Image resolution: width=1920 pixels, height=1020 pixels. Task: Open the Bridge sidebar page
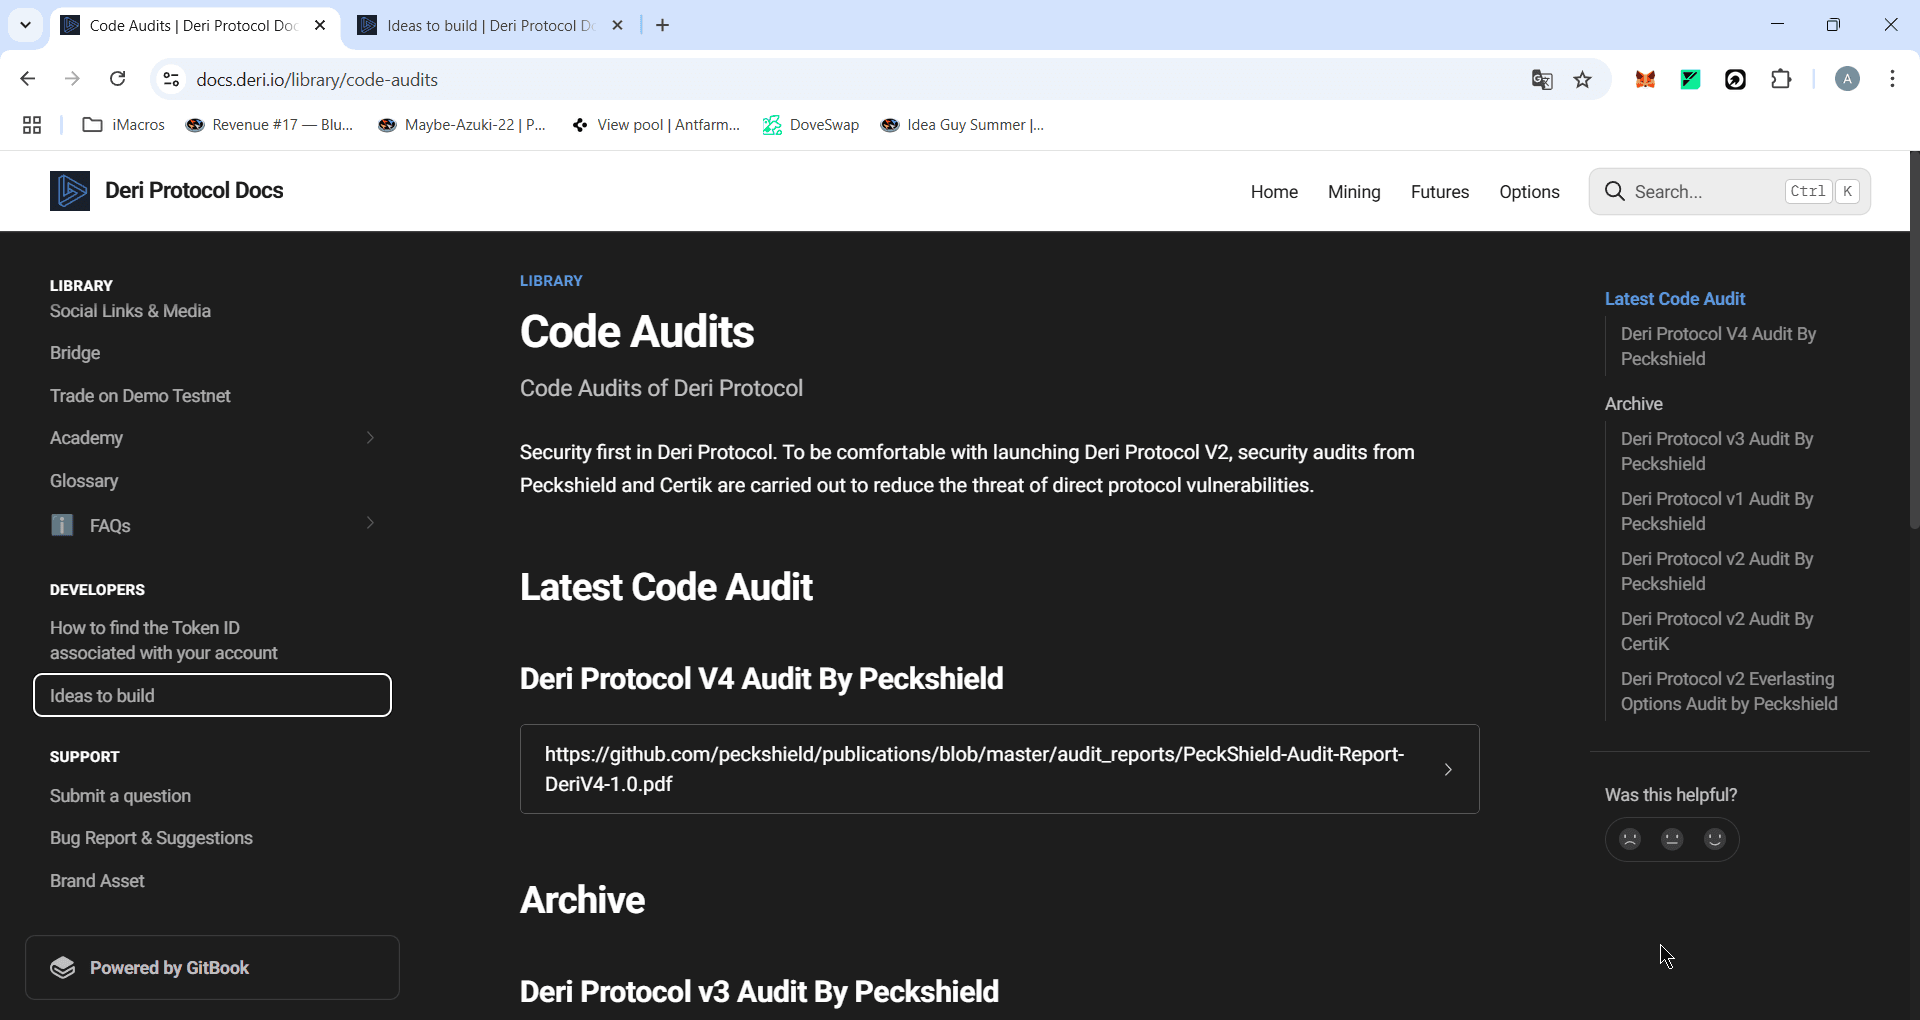(x=75, y=353)
